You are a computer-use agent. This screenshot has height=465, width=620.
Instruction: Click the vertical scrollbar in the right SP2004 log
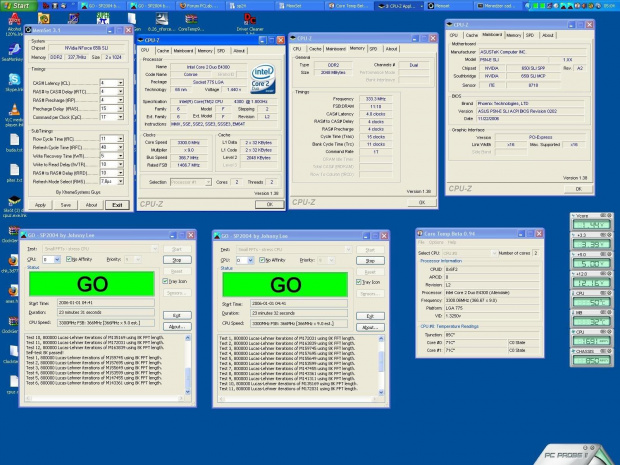(381, 365)
